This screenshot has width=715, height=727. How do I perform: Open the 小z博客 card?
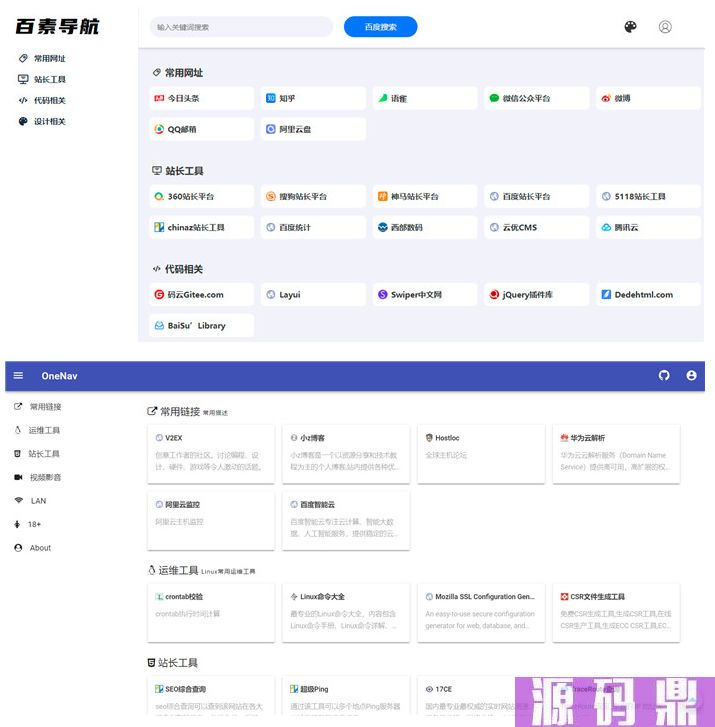[346, 454]
